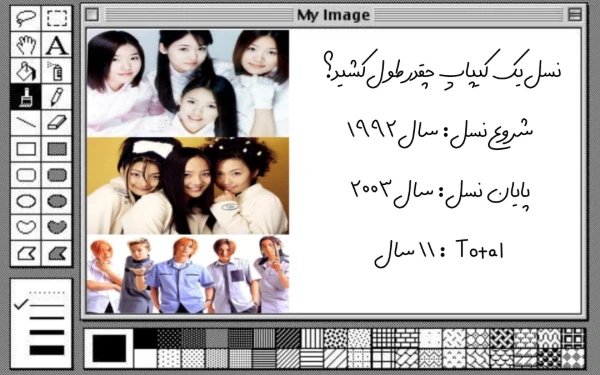Pick the wide vertical stripes pattern swatch
Viewport: 600px width, 375px height.
pos(312,339)
